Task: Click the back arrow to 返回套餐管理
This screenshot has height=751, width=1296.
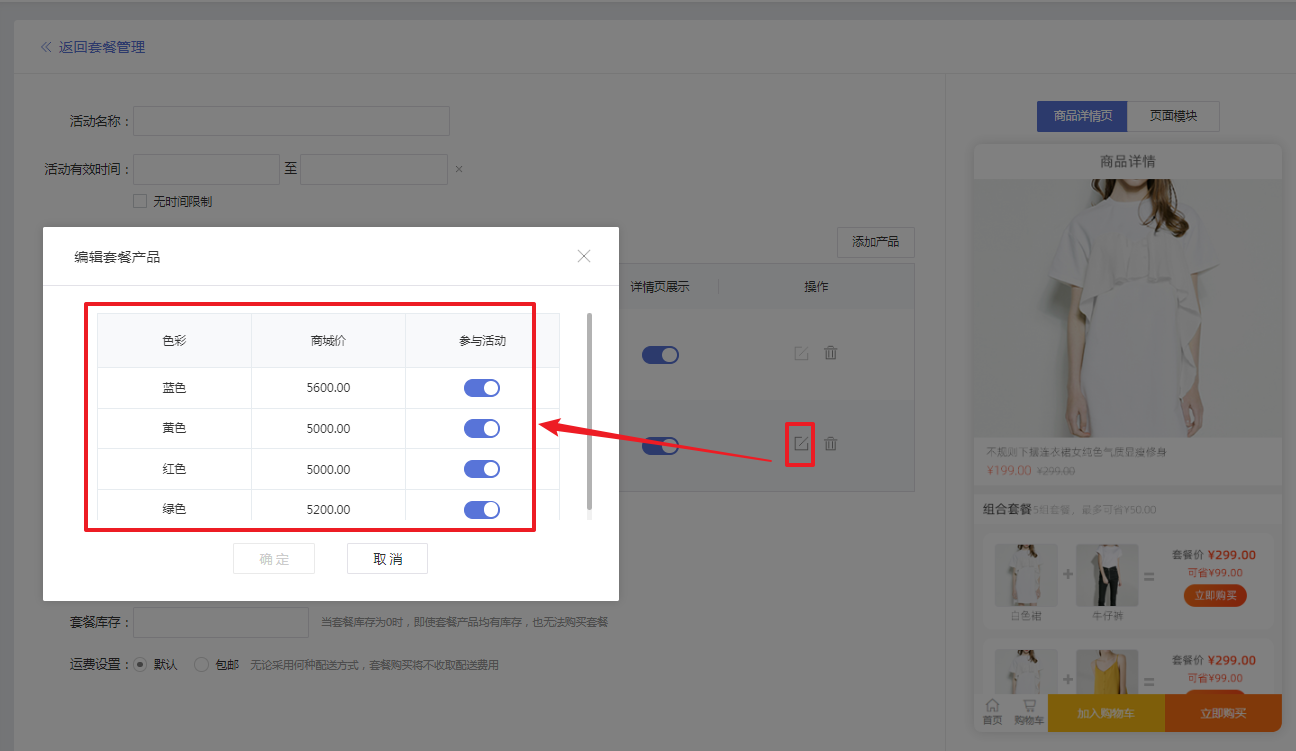Action: tap(46, 47)
